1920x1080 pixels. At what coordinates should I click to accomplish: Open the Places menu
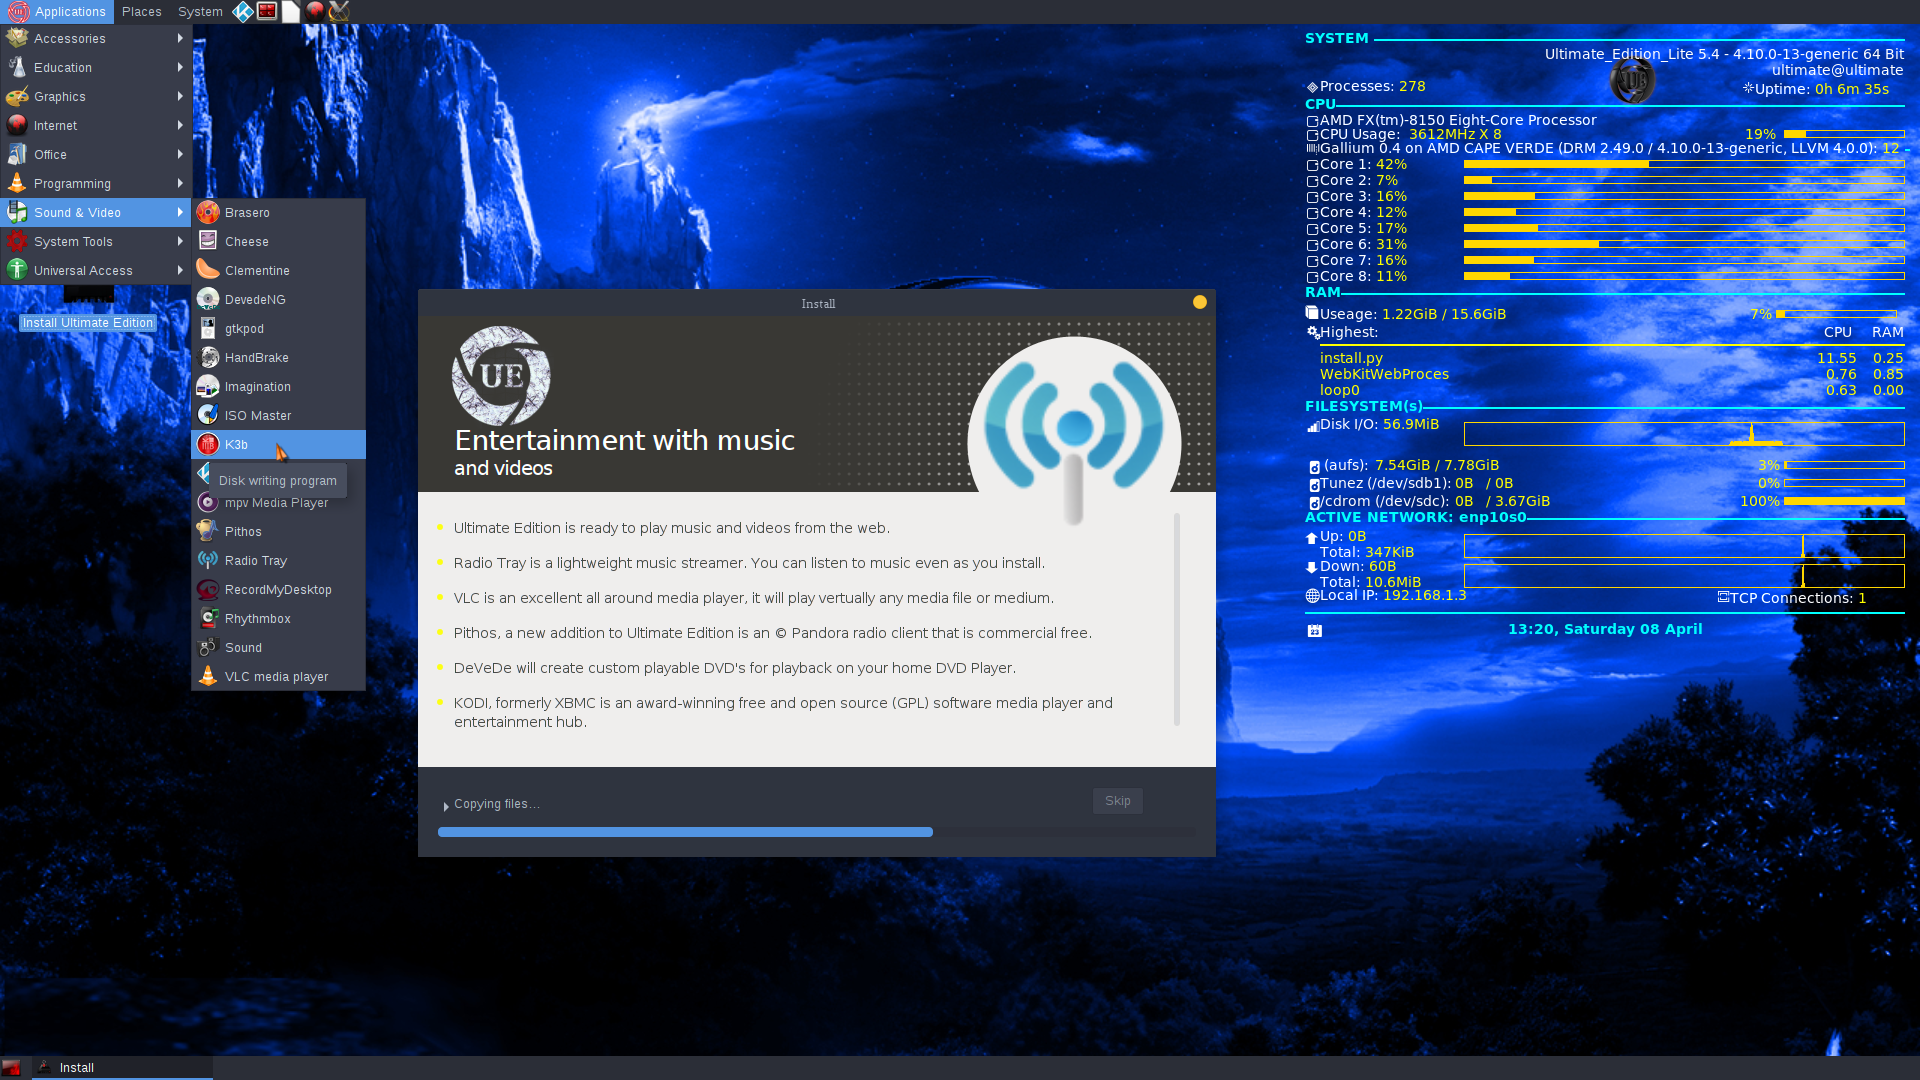(x=141, y=11)
